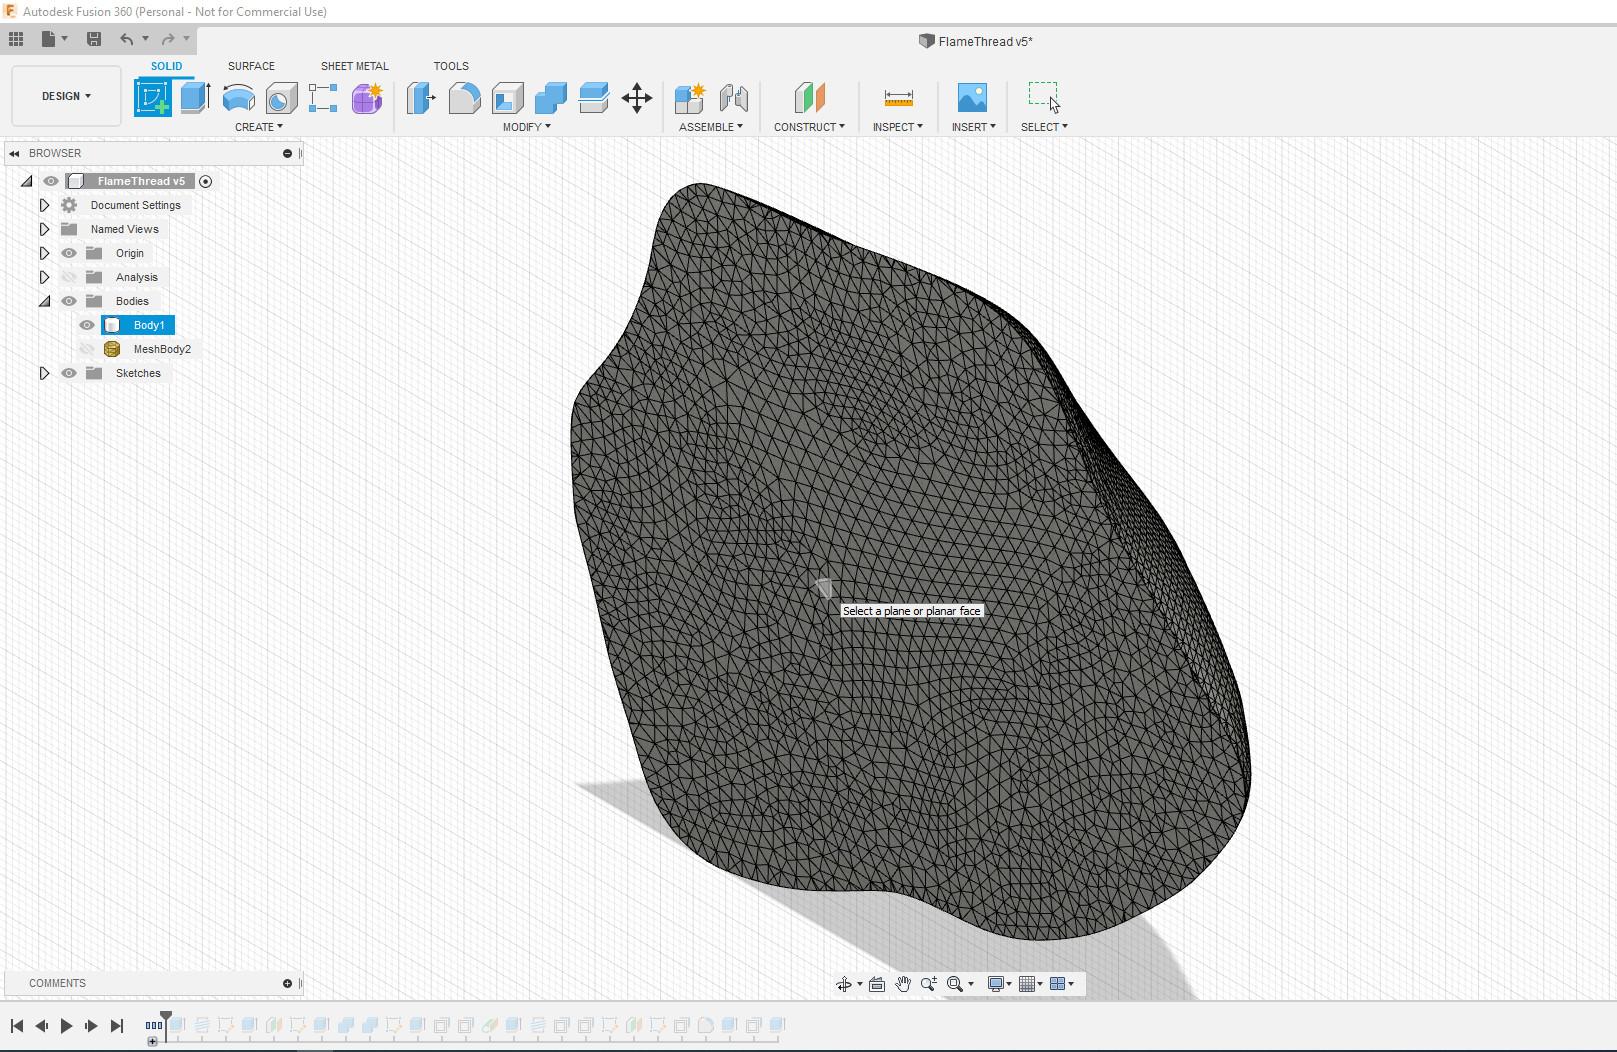Open the CONSTRUCT menu

(808, 127)
